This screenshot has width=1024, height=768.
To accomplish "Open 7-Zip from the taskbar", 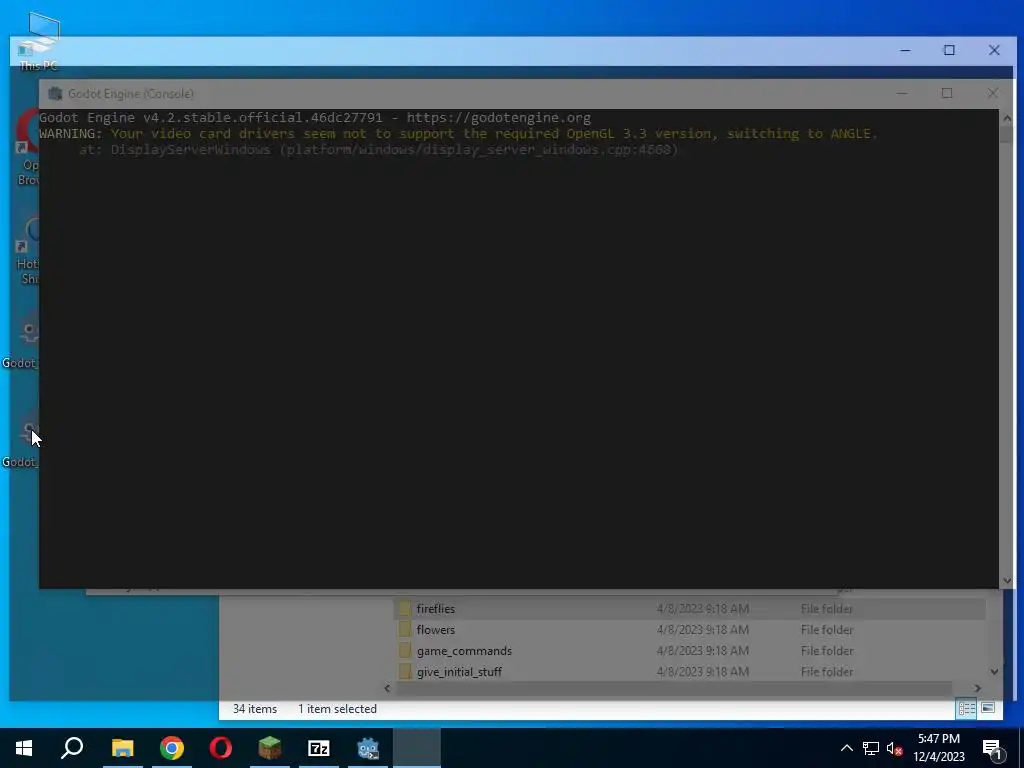I will pyautogui.click(x=319, y=748).
